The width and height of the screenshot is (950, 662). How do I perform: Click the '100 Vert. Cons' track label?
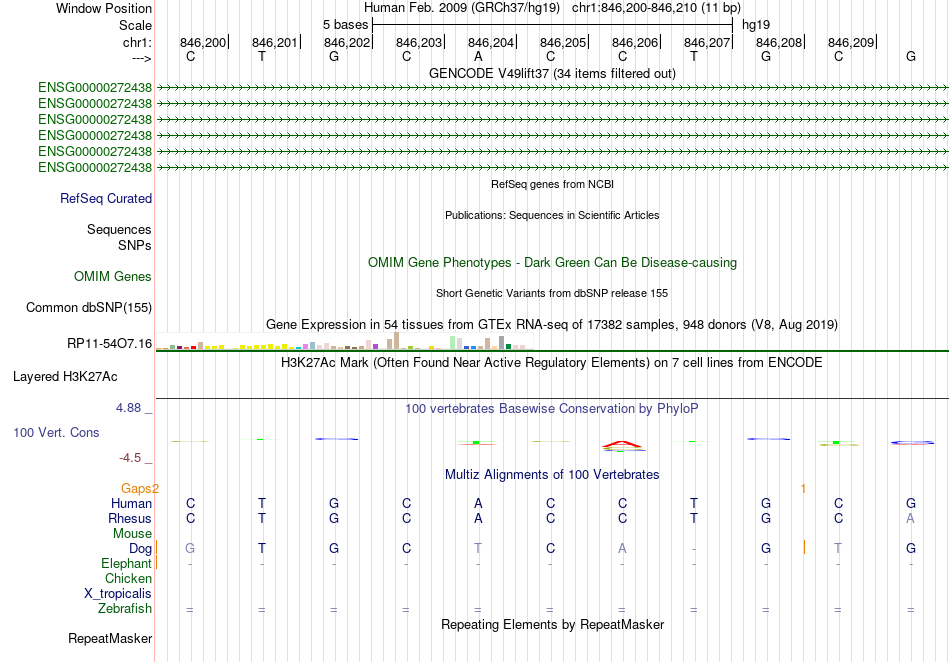[56, 432]
